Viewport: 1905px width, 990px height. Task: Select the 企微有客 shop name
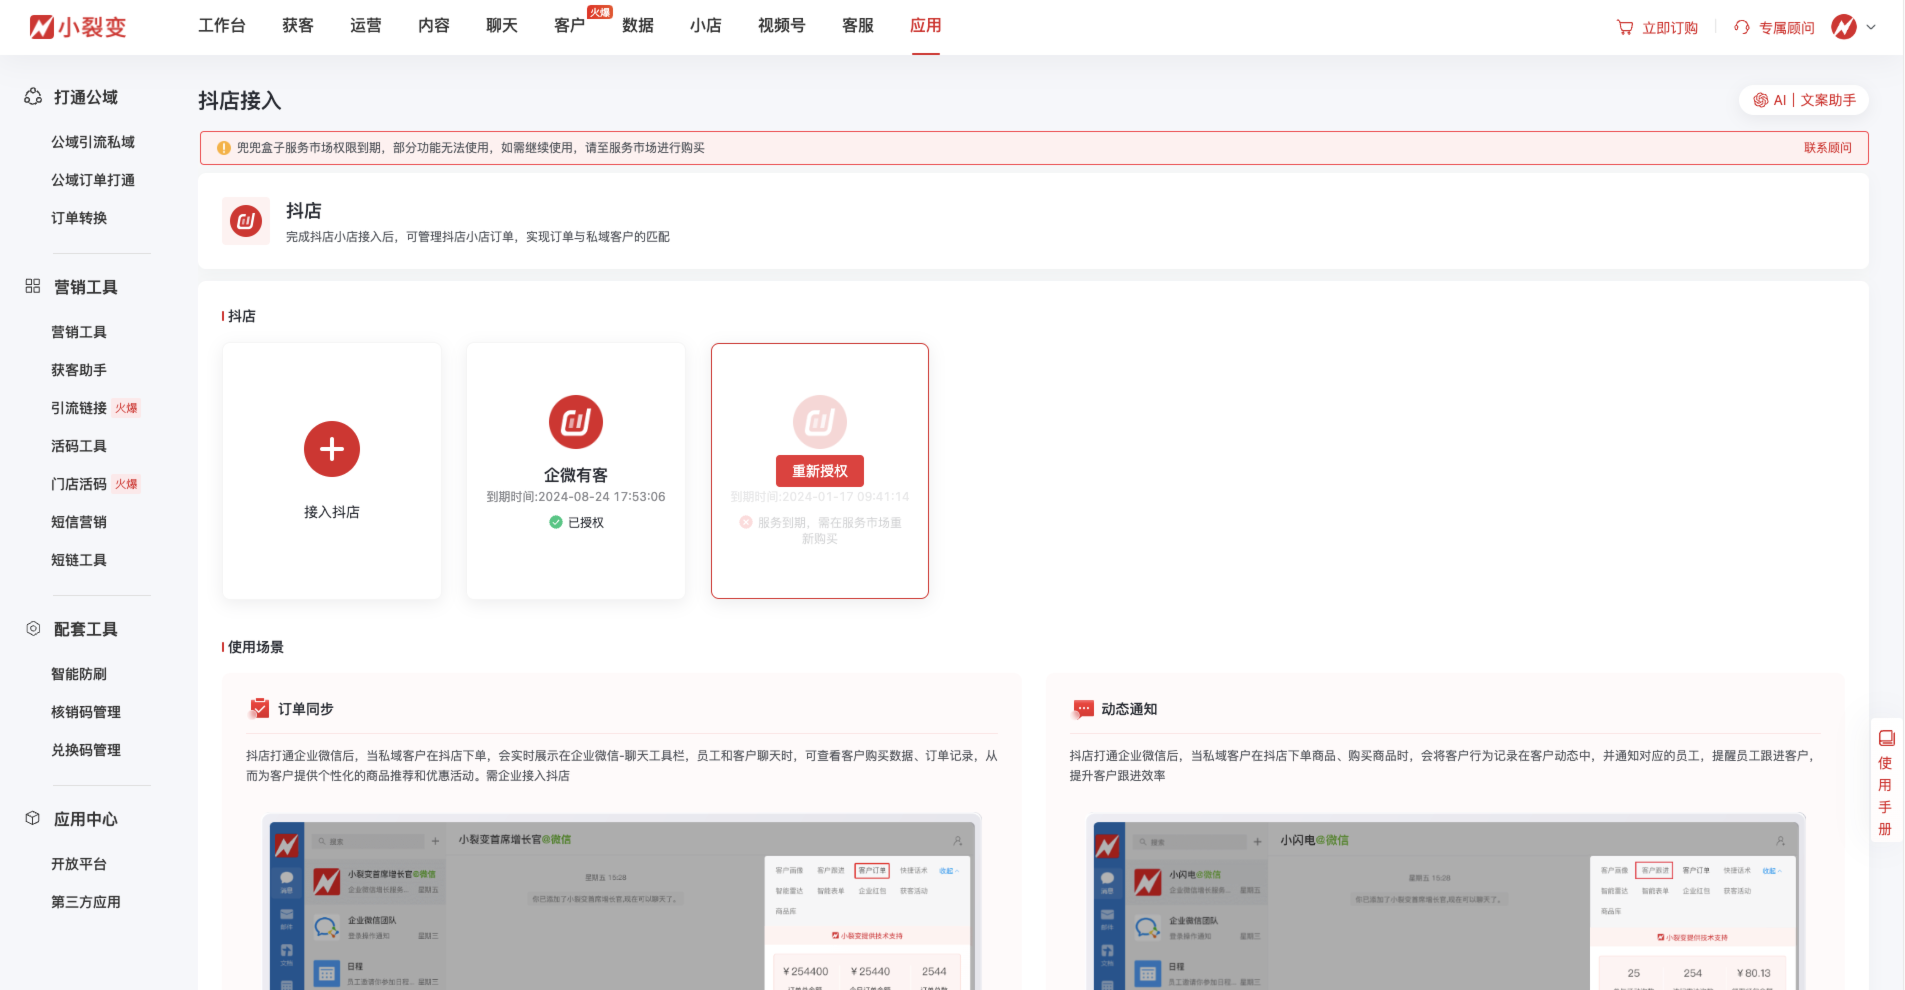pyautogui.click(x=576, y=475)
